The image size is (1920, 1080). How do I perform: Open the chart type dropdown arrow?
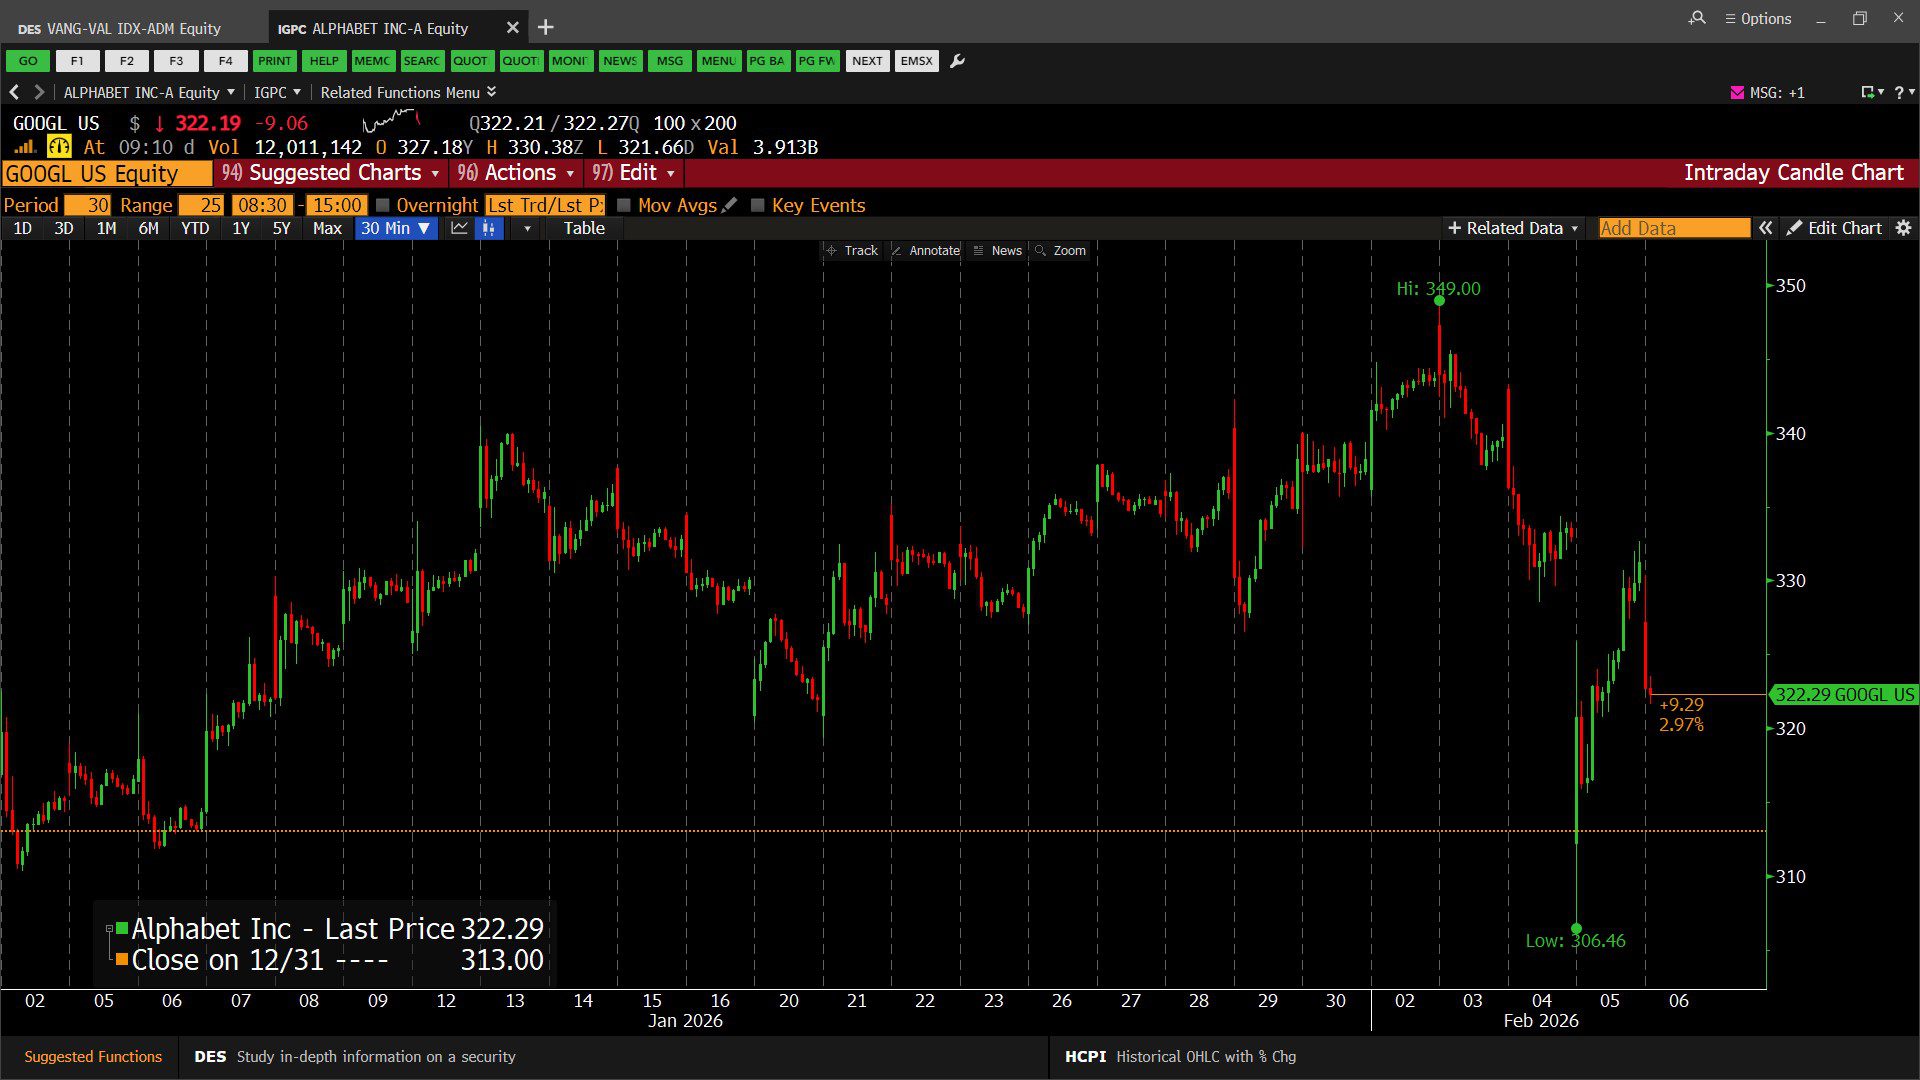coord(527,229)
